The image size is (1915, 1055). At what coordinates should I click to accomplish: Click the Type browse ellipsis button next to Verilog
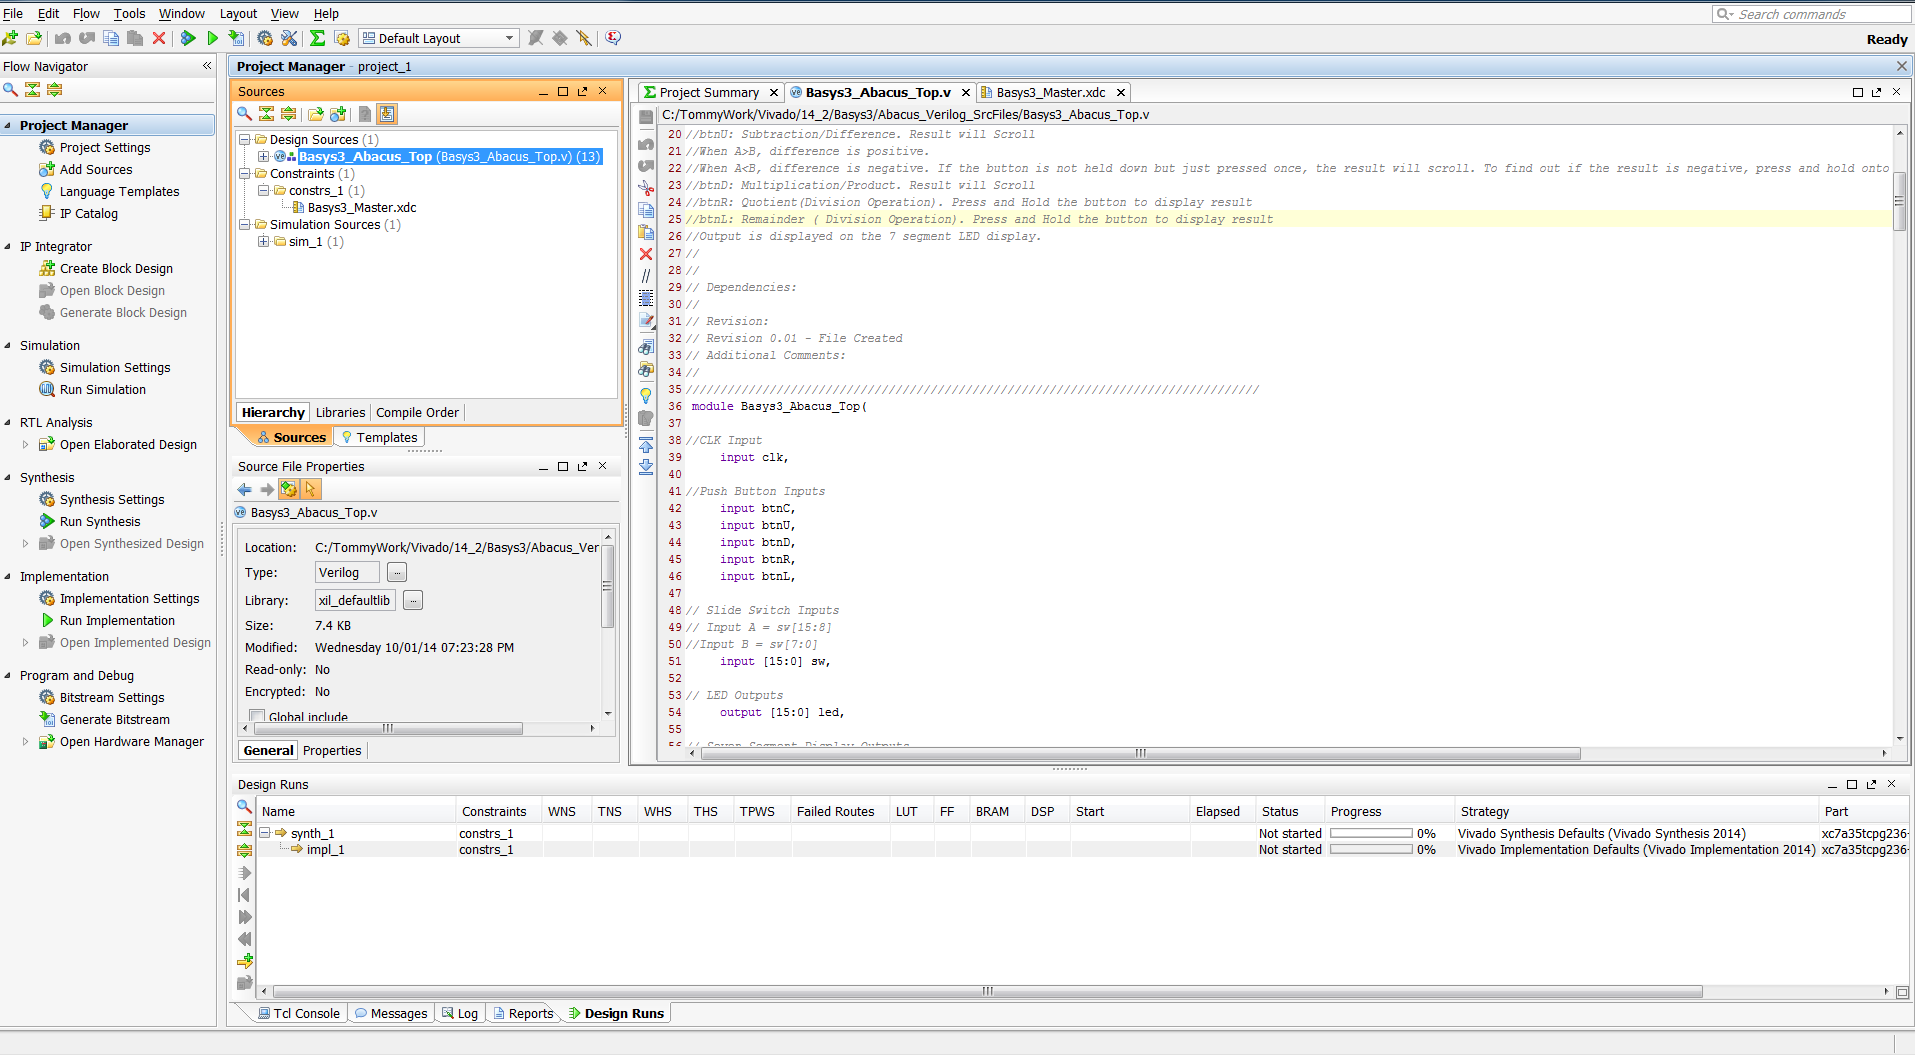tap(397, 572)
